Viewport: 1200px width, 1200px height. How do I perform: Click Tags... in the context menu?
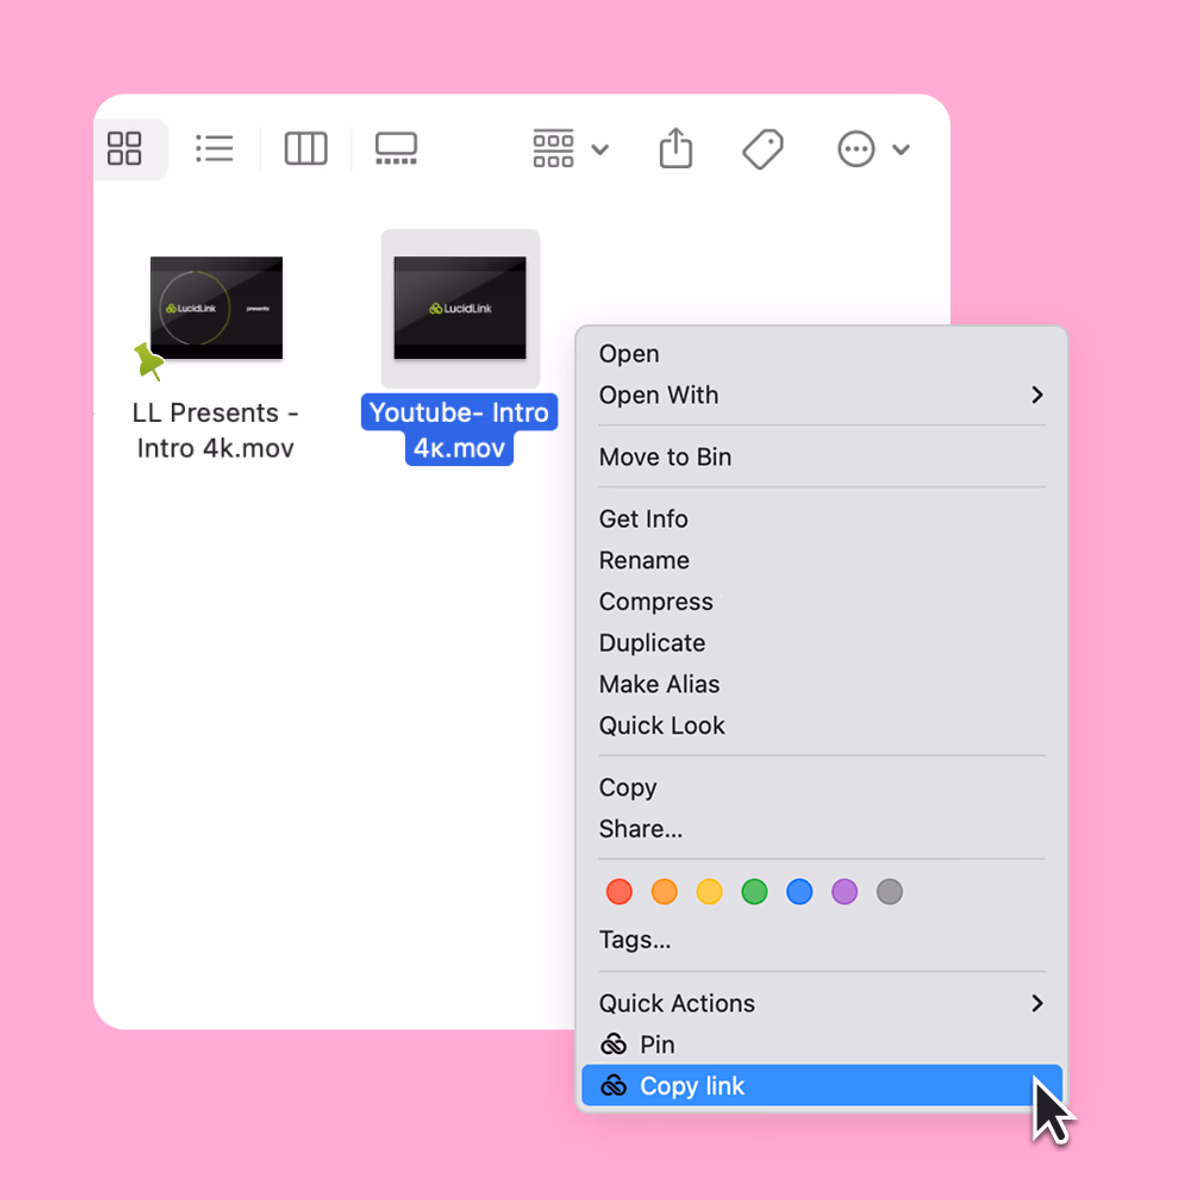tap(635, 940)
